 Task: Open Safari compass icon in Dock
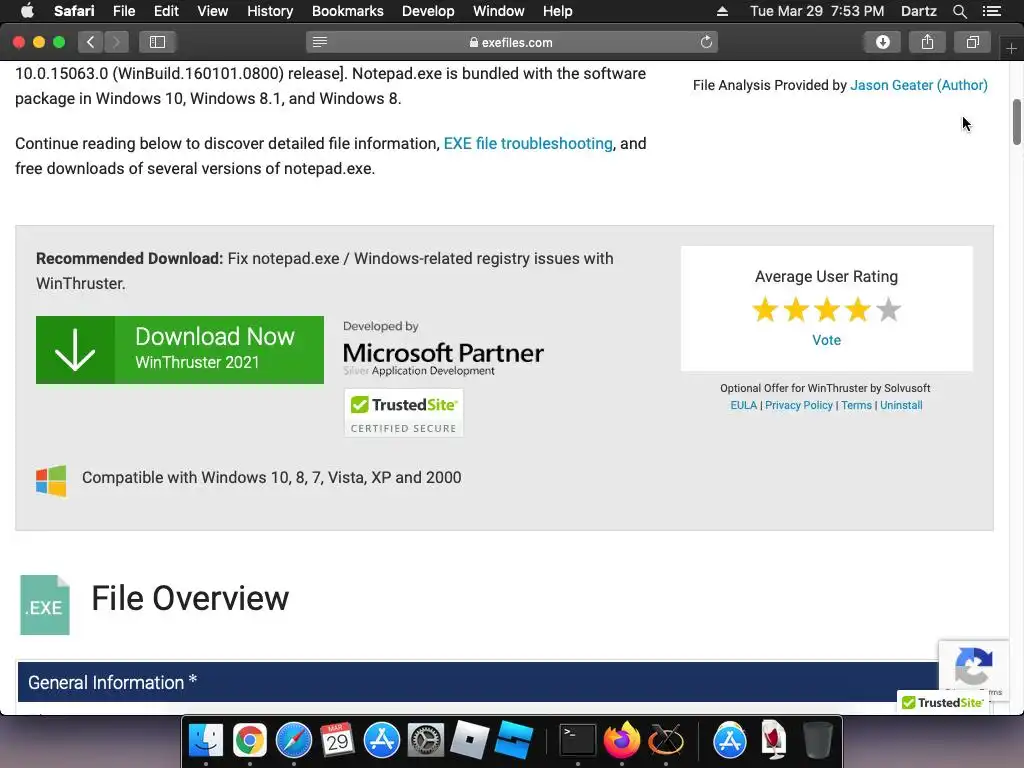pyautogui.click(x=294, y=741)
